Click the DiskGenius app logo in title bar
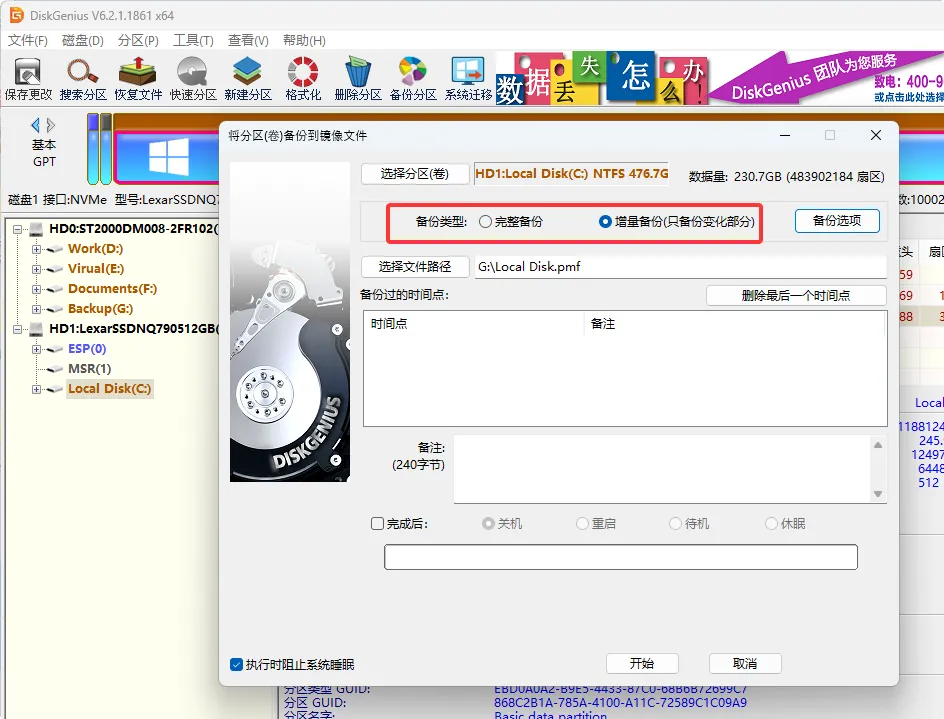 point(16,15)
